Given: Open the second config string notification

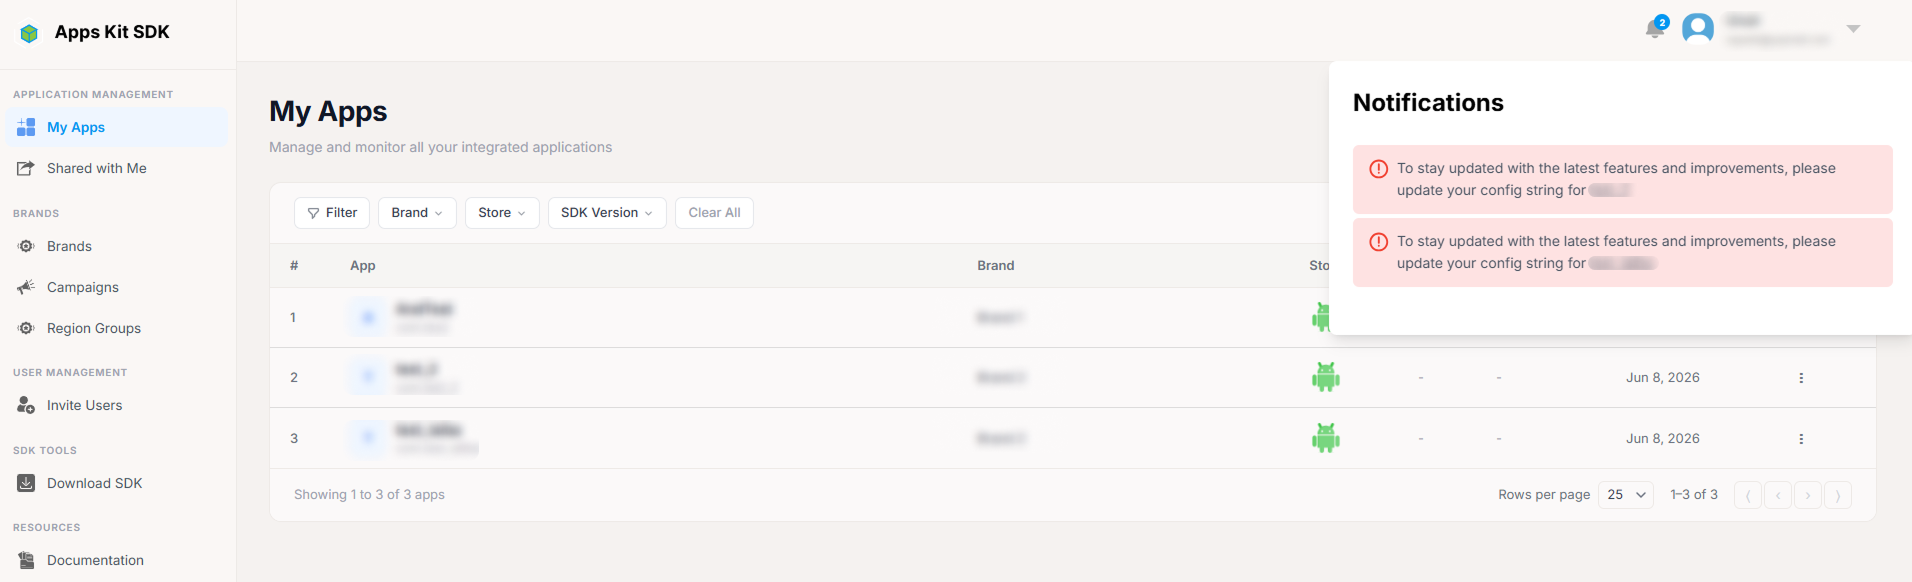Looking at the screenshot, I should click(x=1622, y=253).
